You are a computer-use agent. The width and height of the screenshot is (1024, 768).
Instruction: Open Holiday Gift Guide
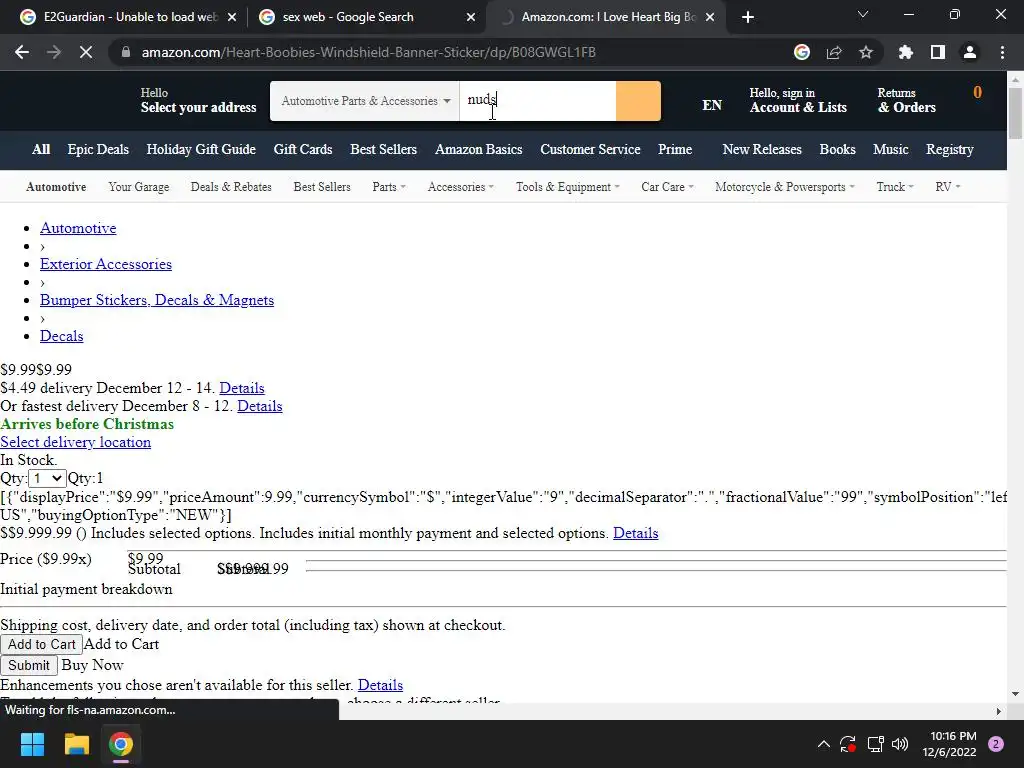tap(201, 150)
